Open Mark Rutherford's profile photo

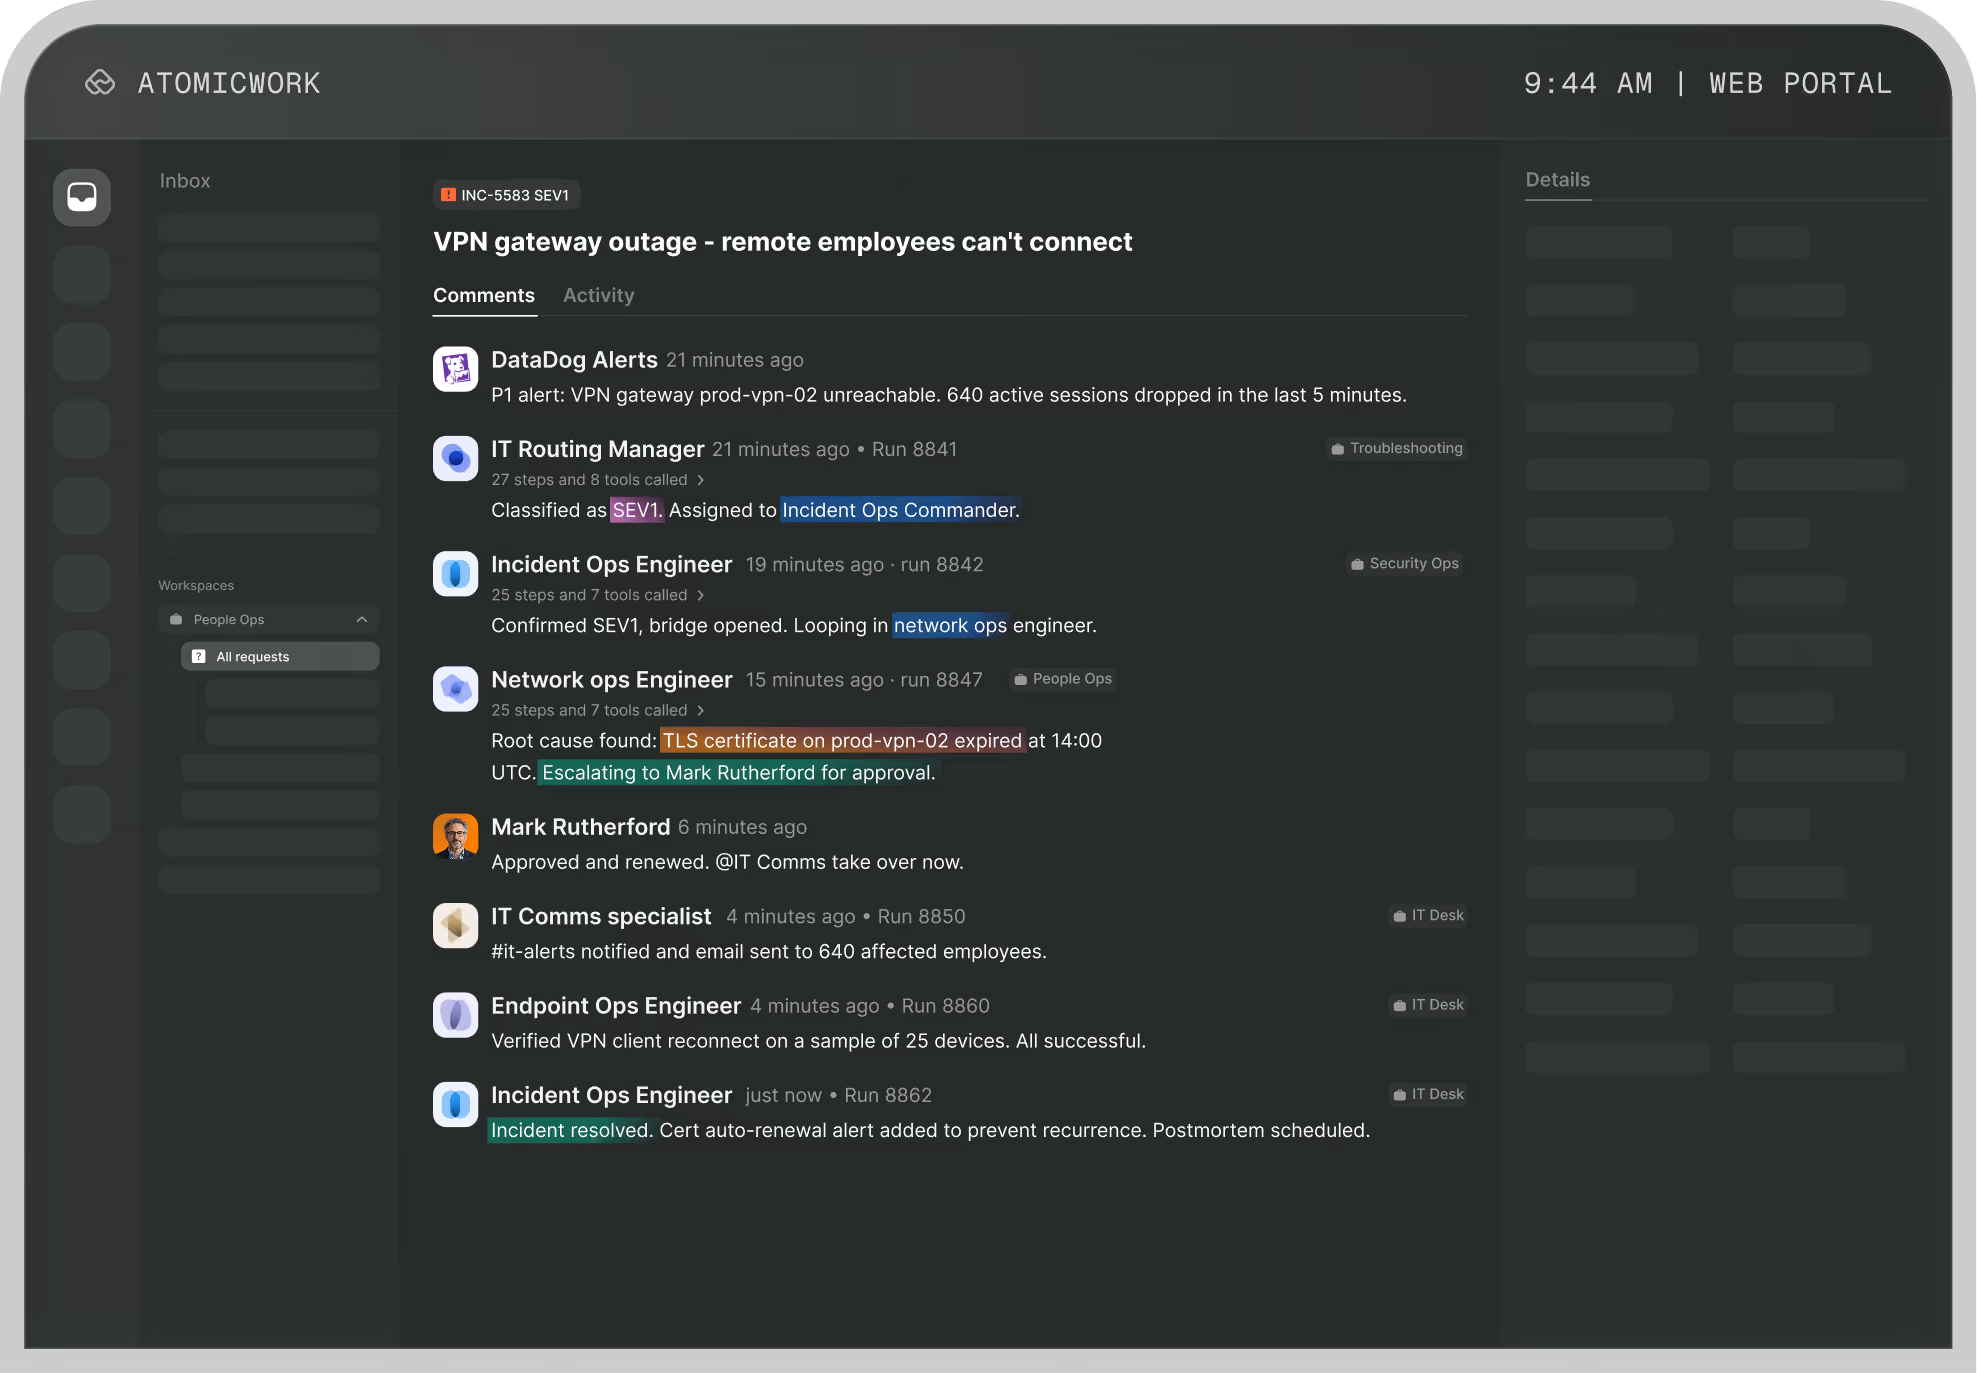(x=455, y=836)
